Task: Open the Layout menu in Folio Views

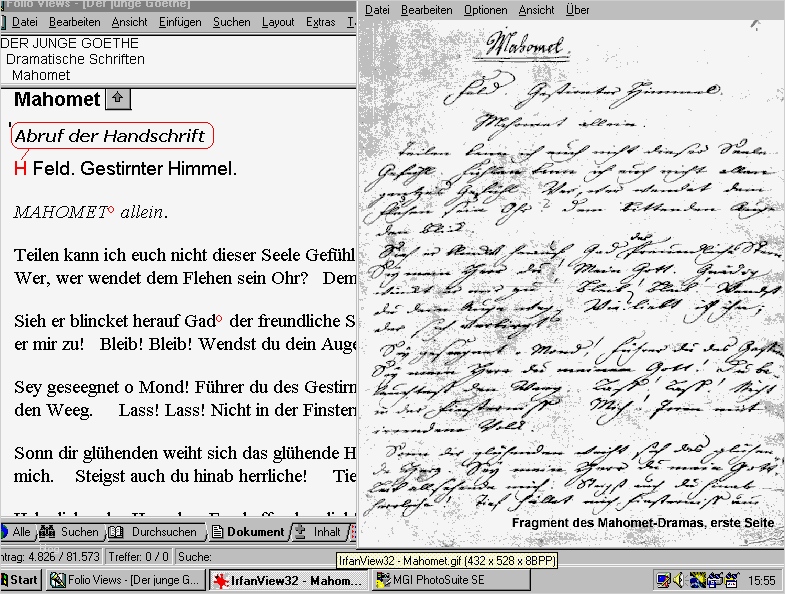Action: point(278,22)
